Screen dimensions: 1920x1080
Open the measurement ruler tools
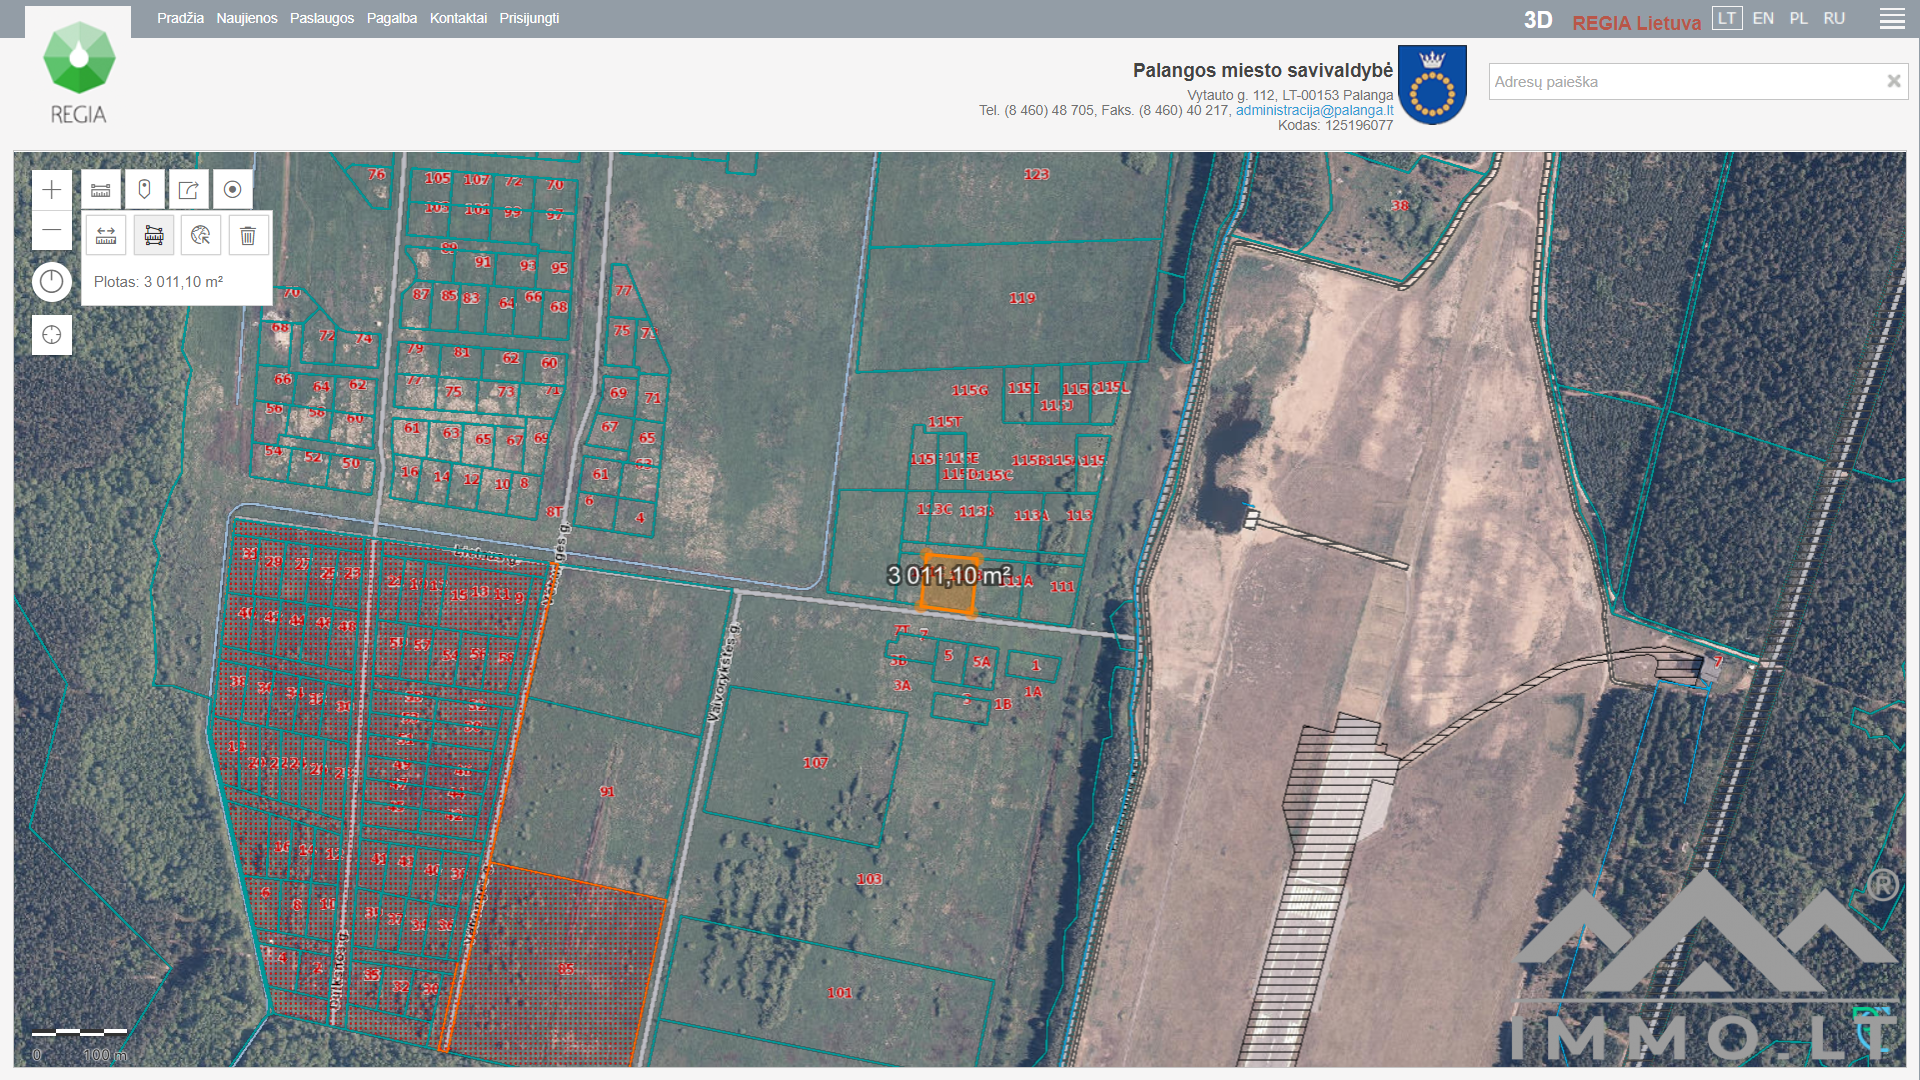(101, 190)
